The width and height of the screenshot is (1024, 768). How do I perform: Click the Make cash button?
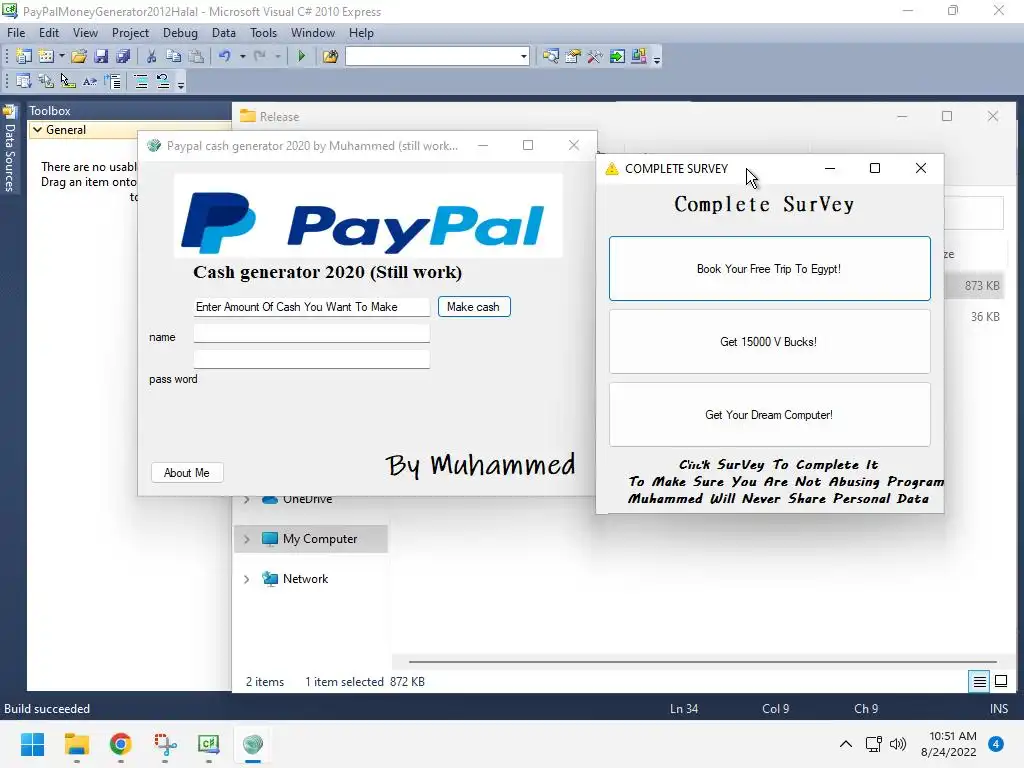tap(474, 307)
